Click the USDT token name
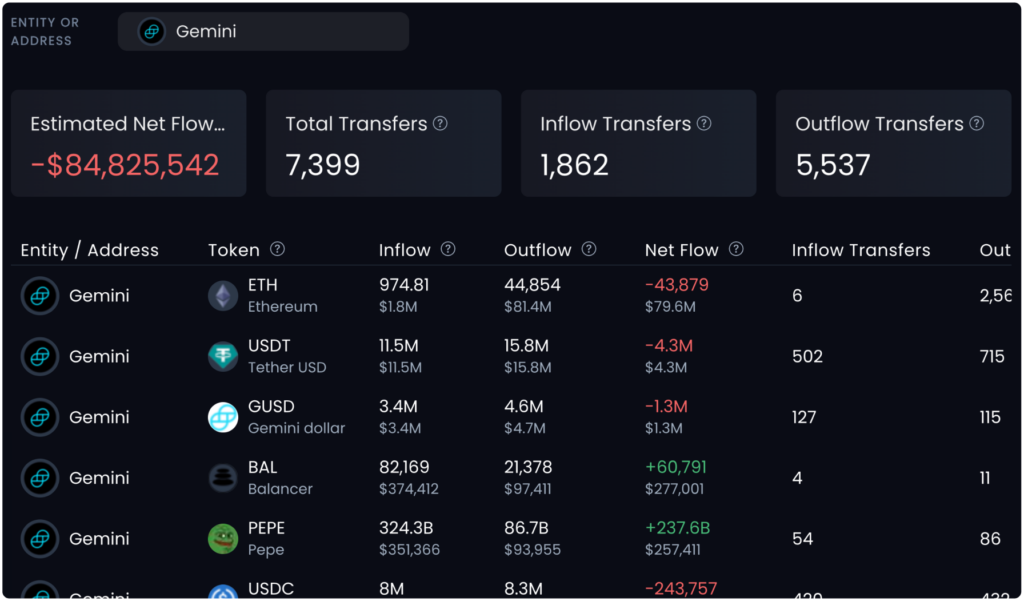 pyautogui.click(x=269, y=346)
